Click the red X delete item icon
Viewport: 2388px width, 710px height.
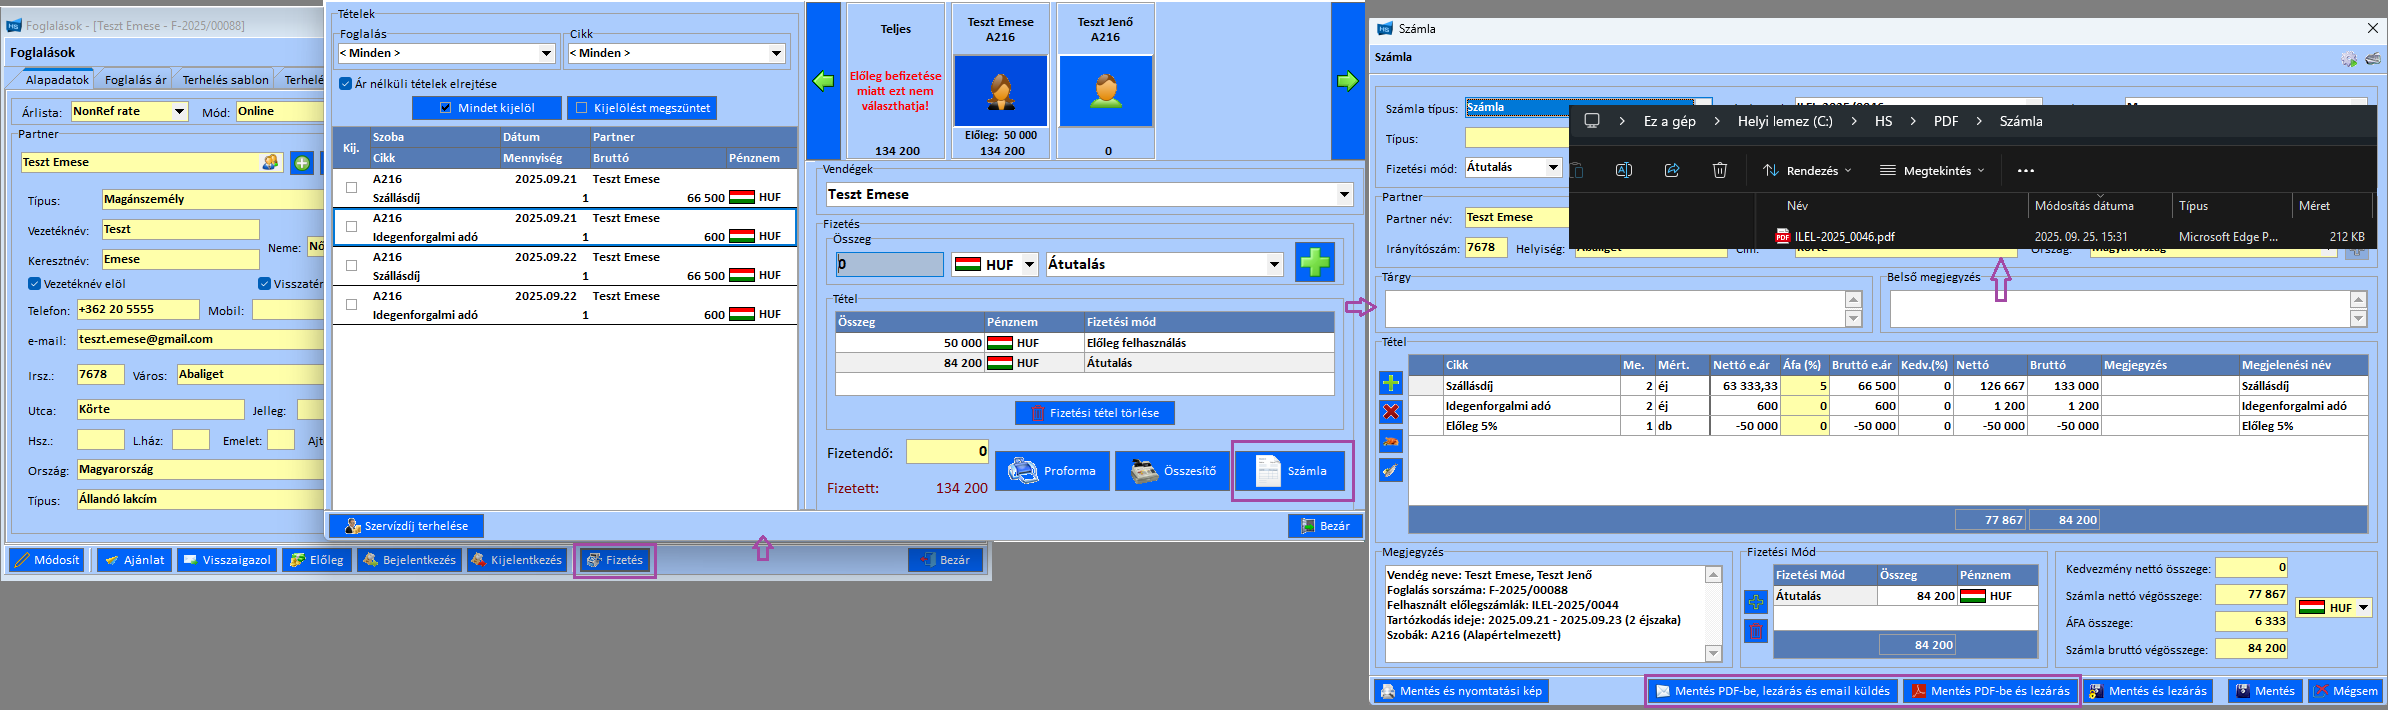point(1390,412)
